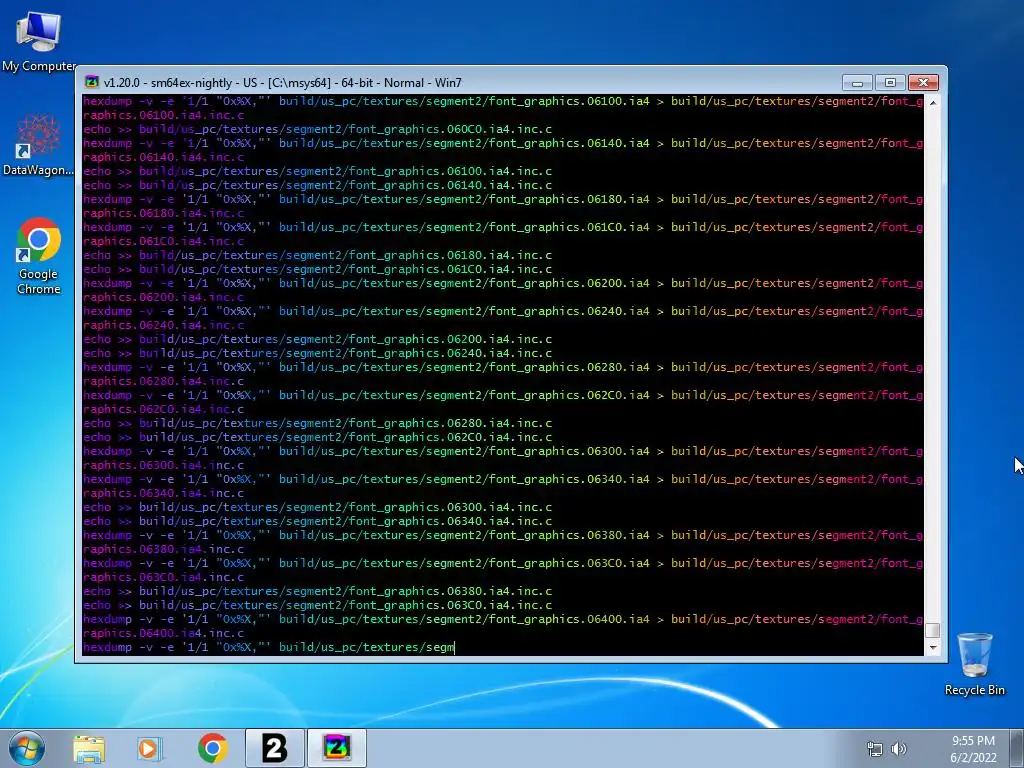This screenshot has height=768, width=1024.
Task: Click the echo line ending in font_graphics.06140.ia4.inc.c
Action: pyautogui.click(x=317, y=185)
